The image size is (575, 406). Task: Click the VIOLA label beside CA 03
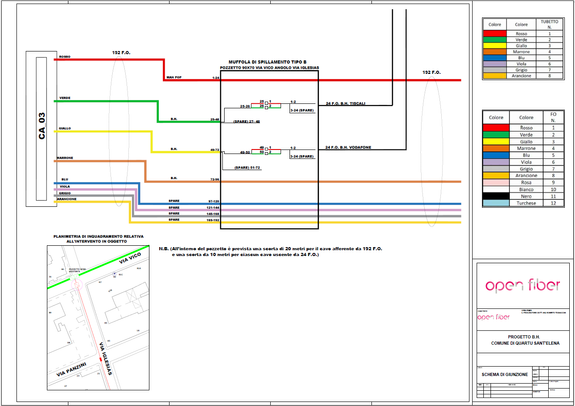point(65,186)
